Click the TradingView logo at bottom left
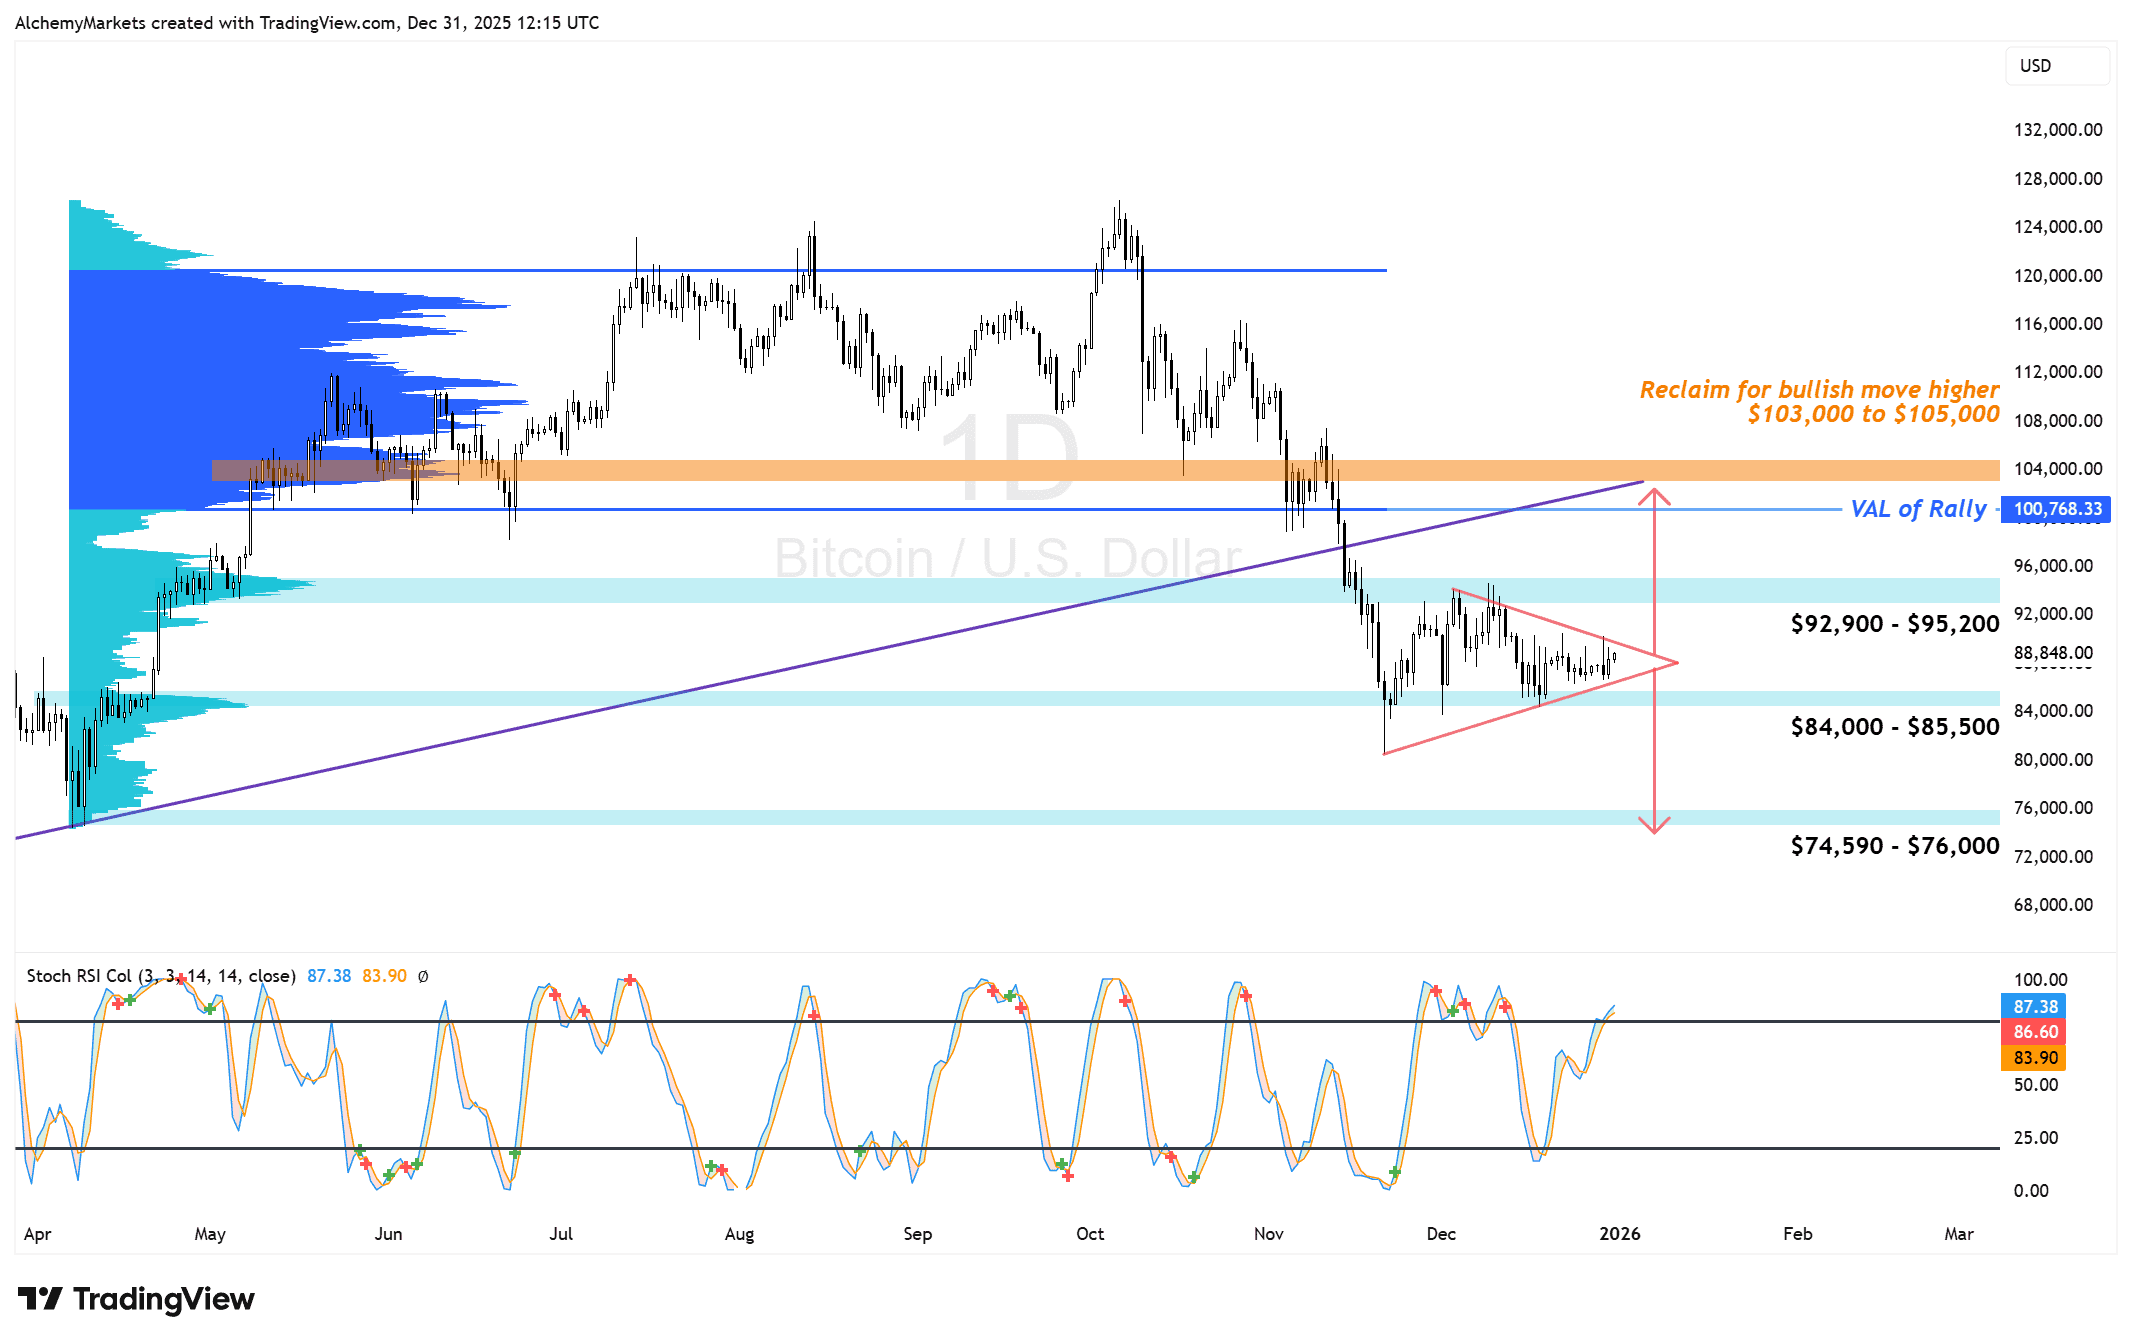This screenshot has width=2132, height=1344. (x=136, y=1299)
